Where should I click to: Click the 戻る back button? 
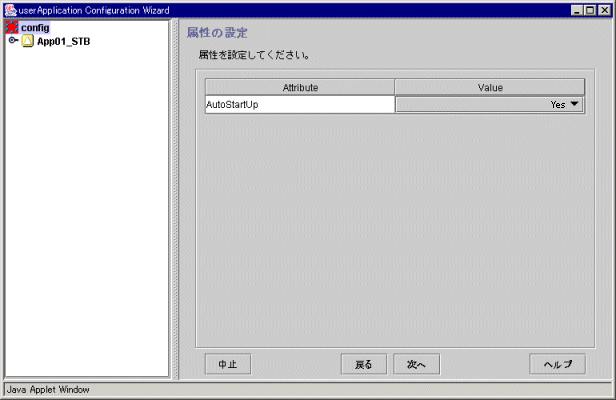coord(364,364)
